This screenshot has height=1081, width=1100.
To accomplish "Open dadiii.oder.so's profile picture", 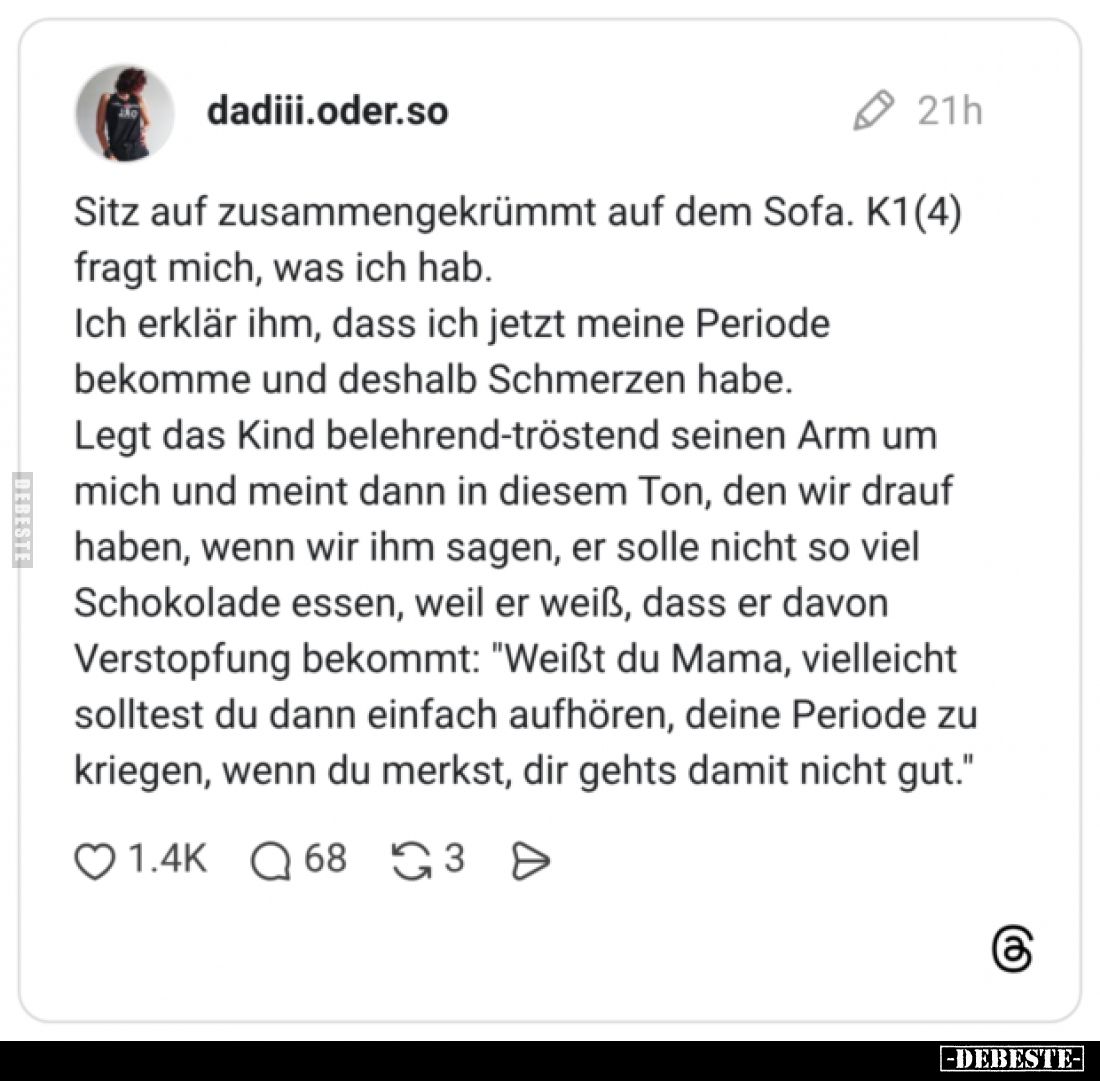I will coord(124,111).
